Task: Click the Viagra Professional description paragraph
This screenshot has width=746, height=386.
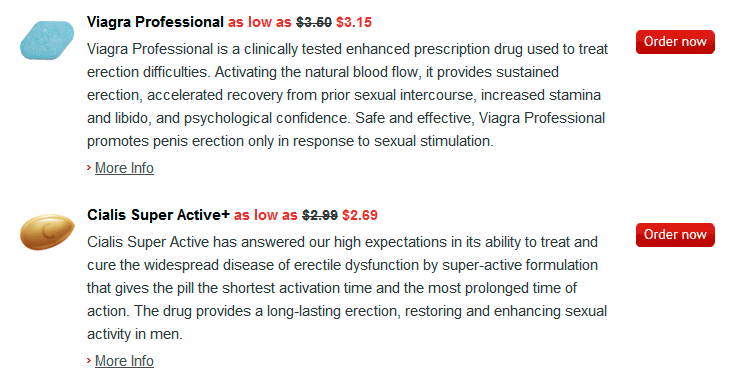Action: coord(347,95)
